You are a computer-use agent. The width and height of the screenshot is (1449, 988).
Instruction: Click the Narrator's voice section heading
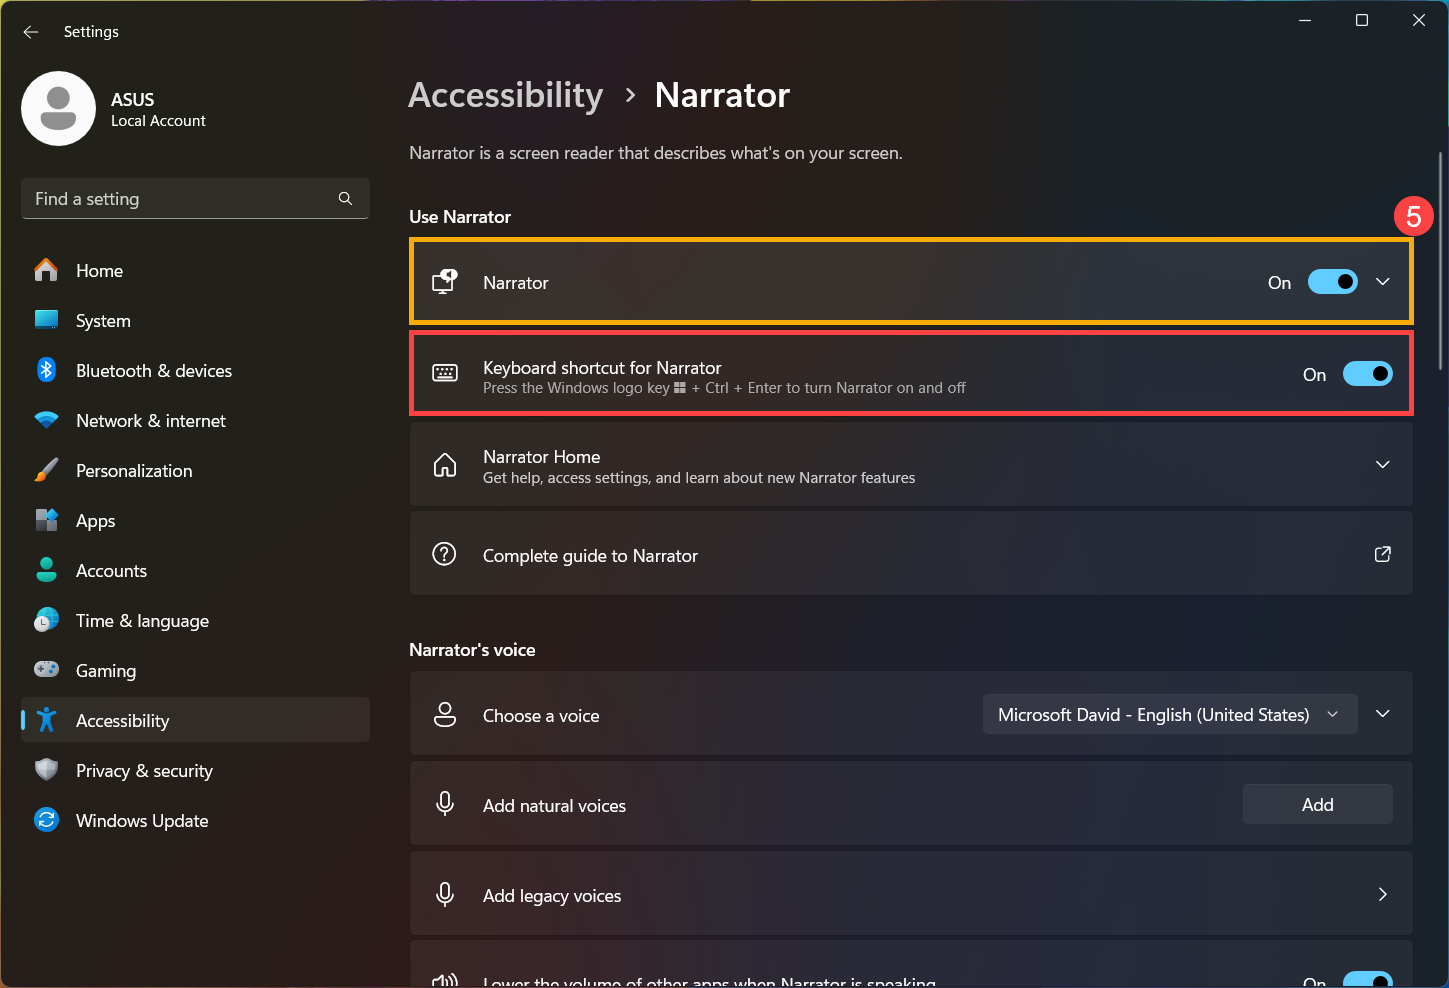click(x=472, y=649)
